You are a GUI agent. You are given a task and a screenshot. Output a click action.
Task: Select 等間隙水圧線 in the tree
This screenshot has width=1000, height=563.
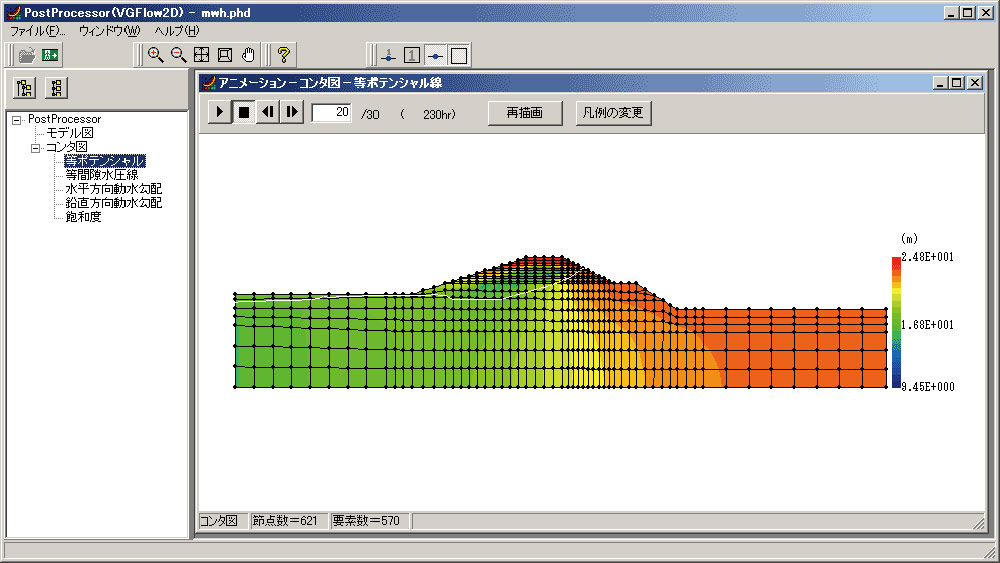pyautogui.click(x=101, y=175)
